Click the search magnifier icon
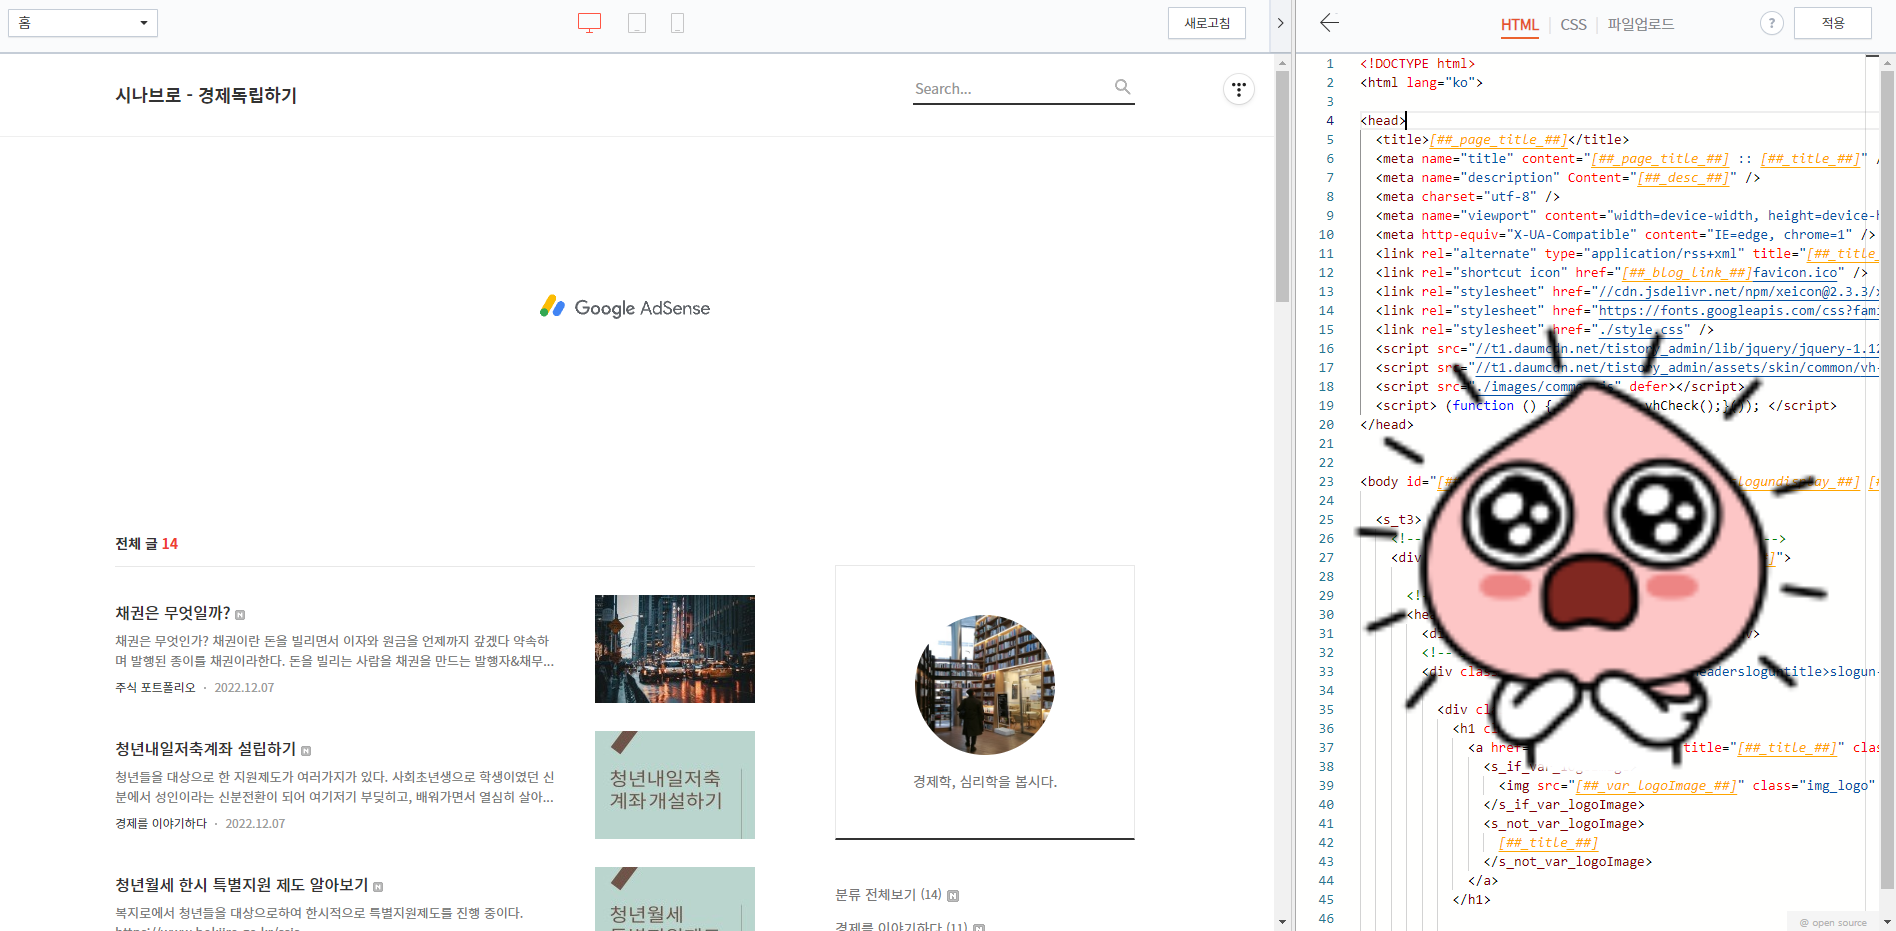1896x931 pixels. pos(1123,87)
